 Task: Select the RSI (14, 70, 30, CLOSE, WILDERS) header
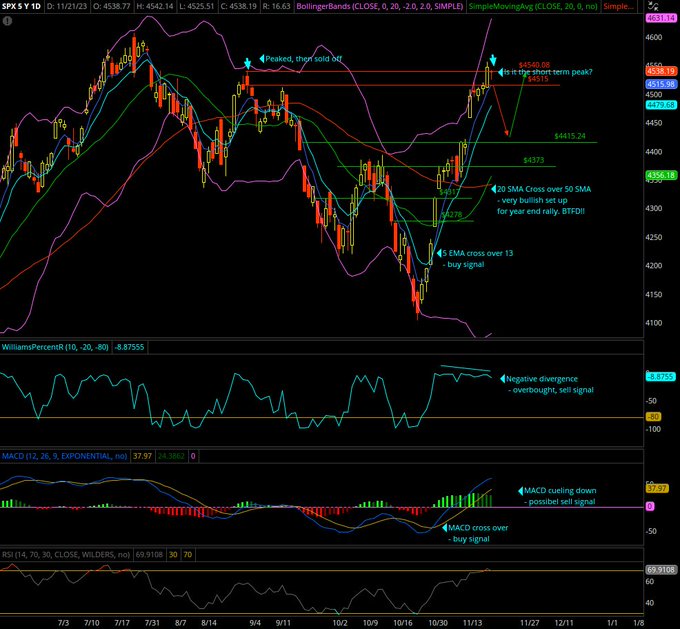point(65,554)
